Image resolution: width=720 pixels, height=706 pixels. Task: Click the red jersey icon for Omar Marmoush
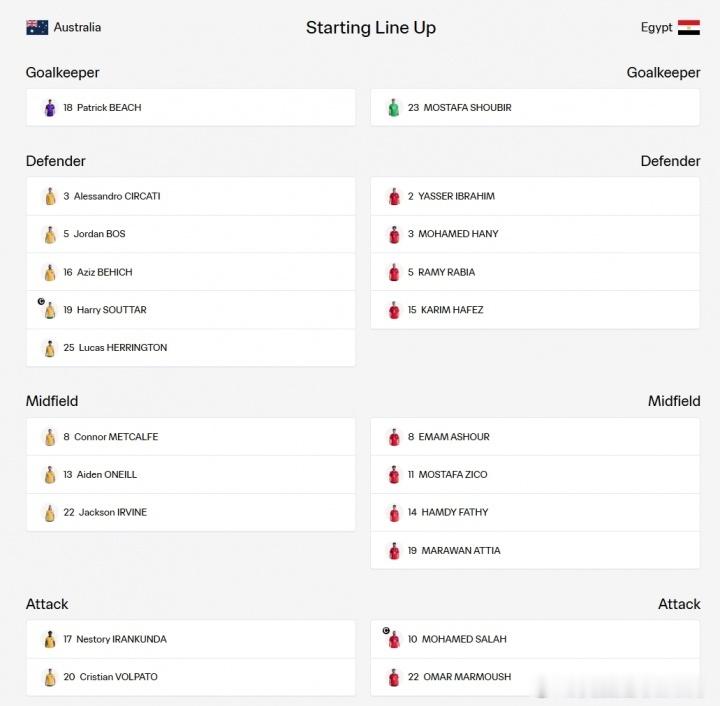394,677
